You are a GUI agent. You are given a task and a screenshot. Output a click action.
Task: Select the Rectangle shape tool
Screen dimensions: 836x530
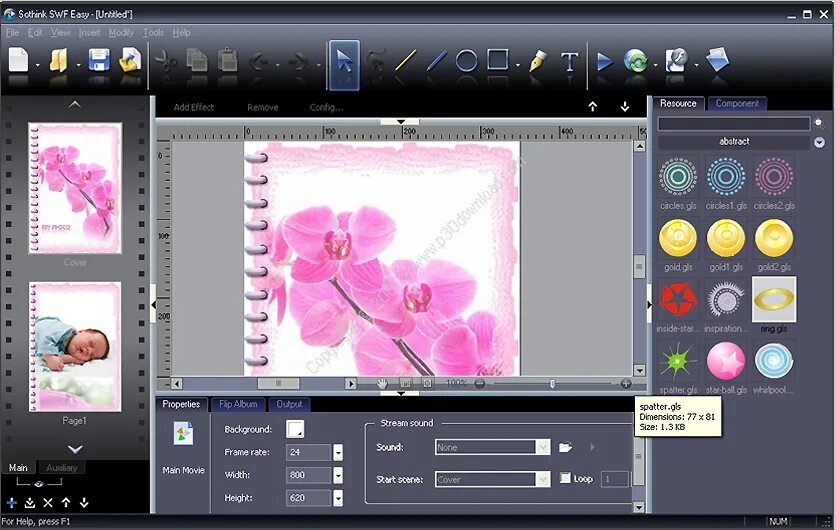point(497,60)
